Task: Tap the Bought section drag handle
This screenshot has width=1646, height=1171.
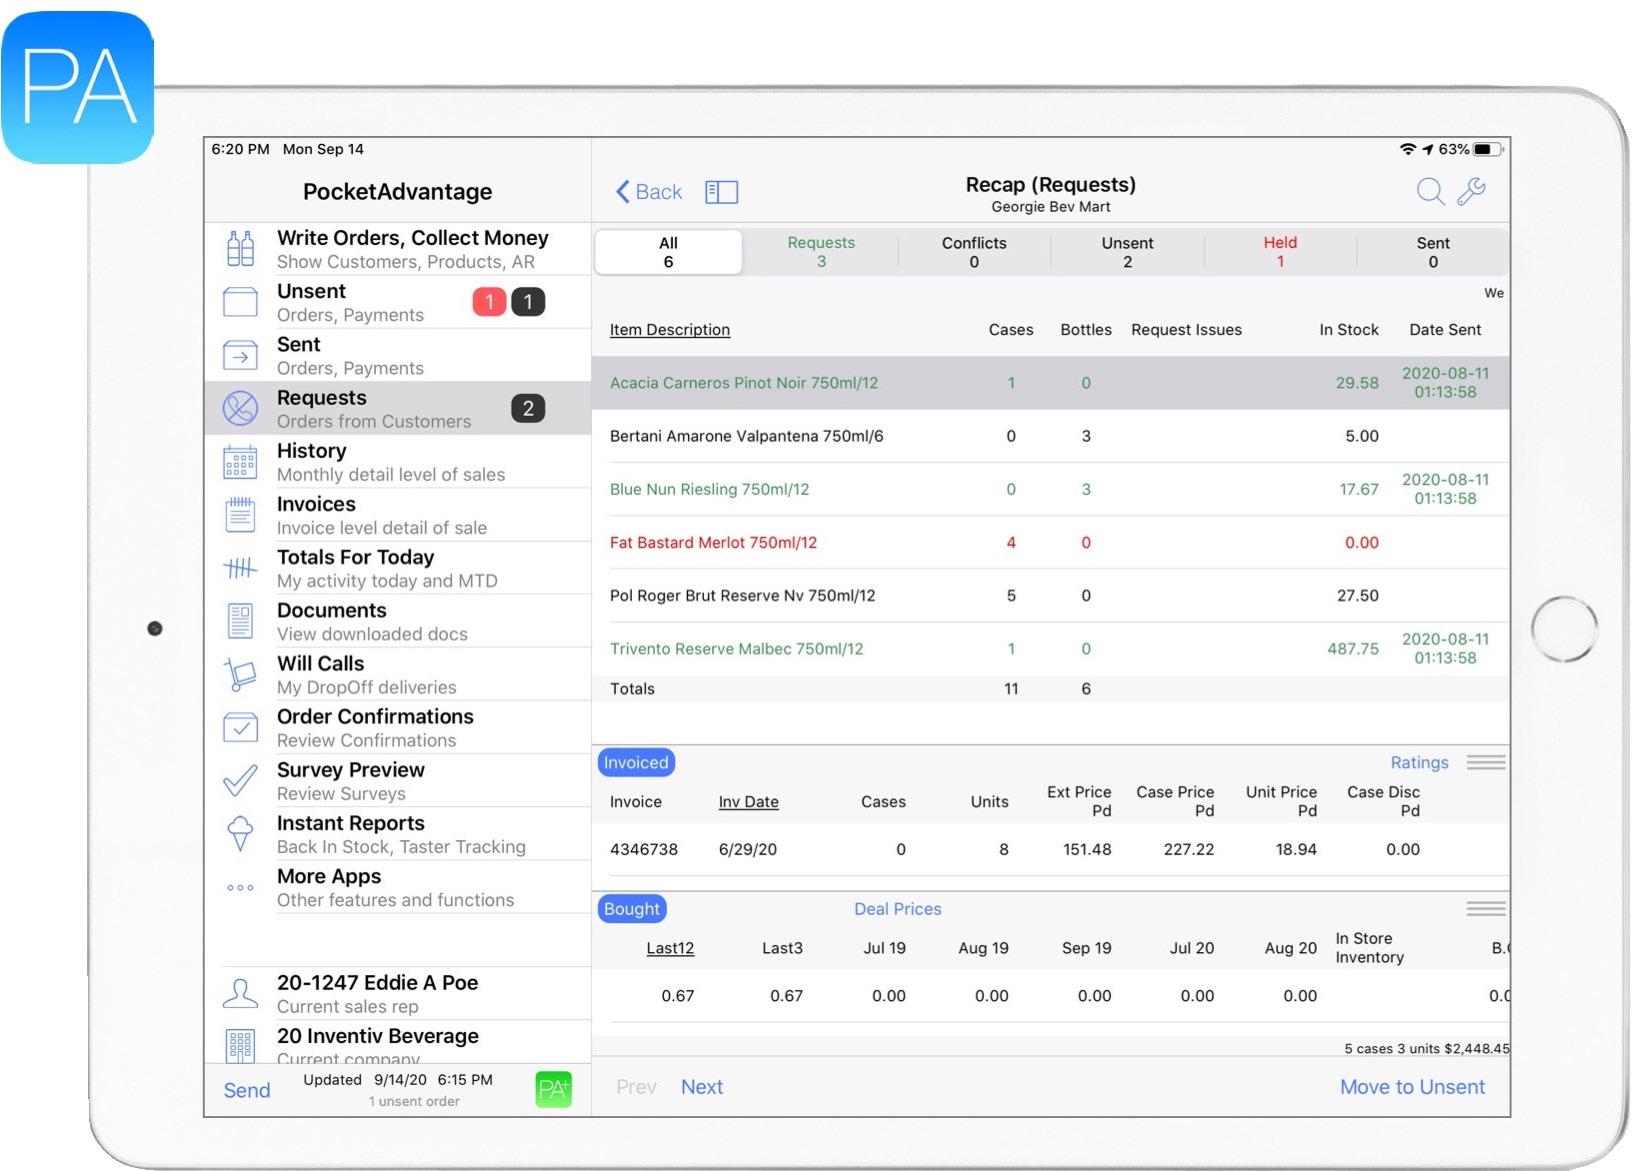Action: click(1486, 908)
